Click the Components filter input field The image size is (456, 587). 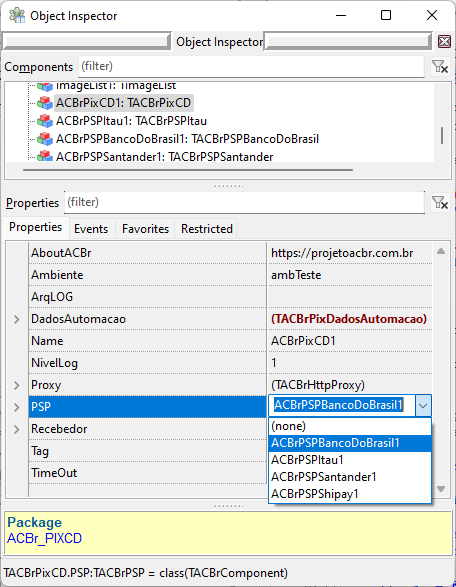click(x=251, y=67)
